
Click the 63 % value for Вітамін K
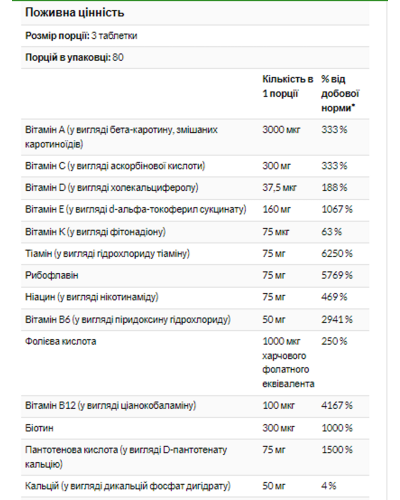pos(332,232)
